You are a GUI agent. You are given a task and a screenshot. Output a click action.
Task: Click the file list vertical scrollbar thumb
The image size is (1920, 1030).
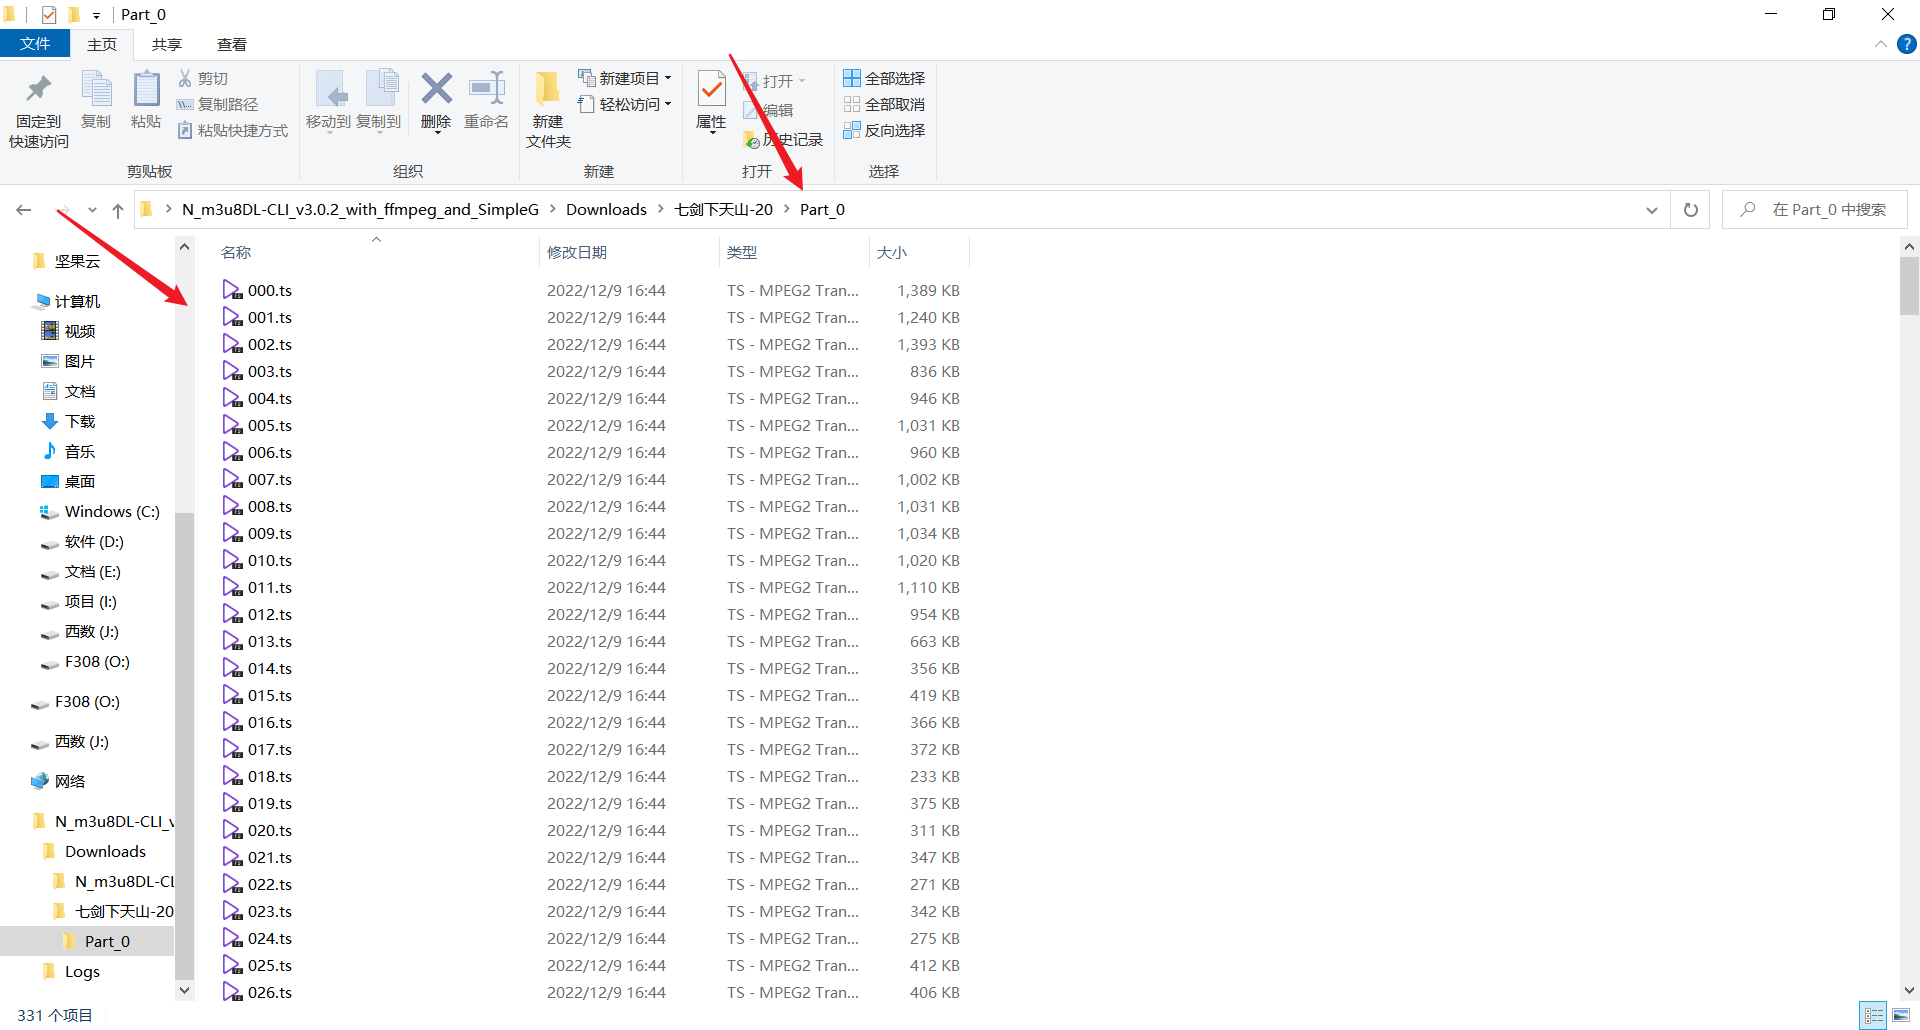[1909, 286]
